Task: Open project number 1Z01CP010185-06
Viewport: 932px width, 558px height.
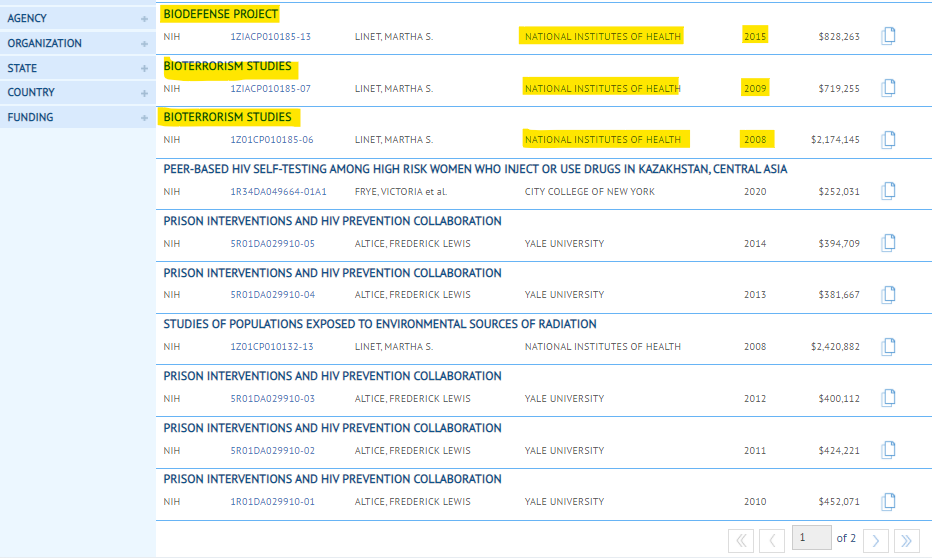Action: coord(272,140)
